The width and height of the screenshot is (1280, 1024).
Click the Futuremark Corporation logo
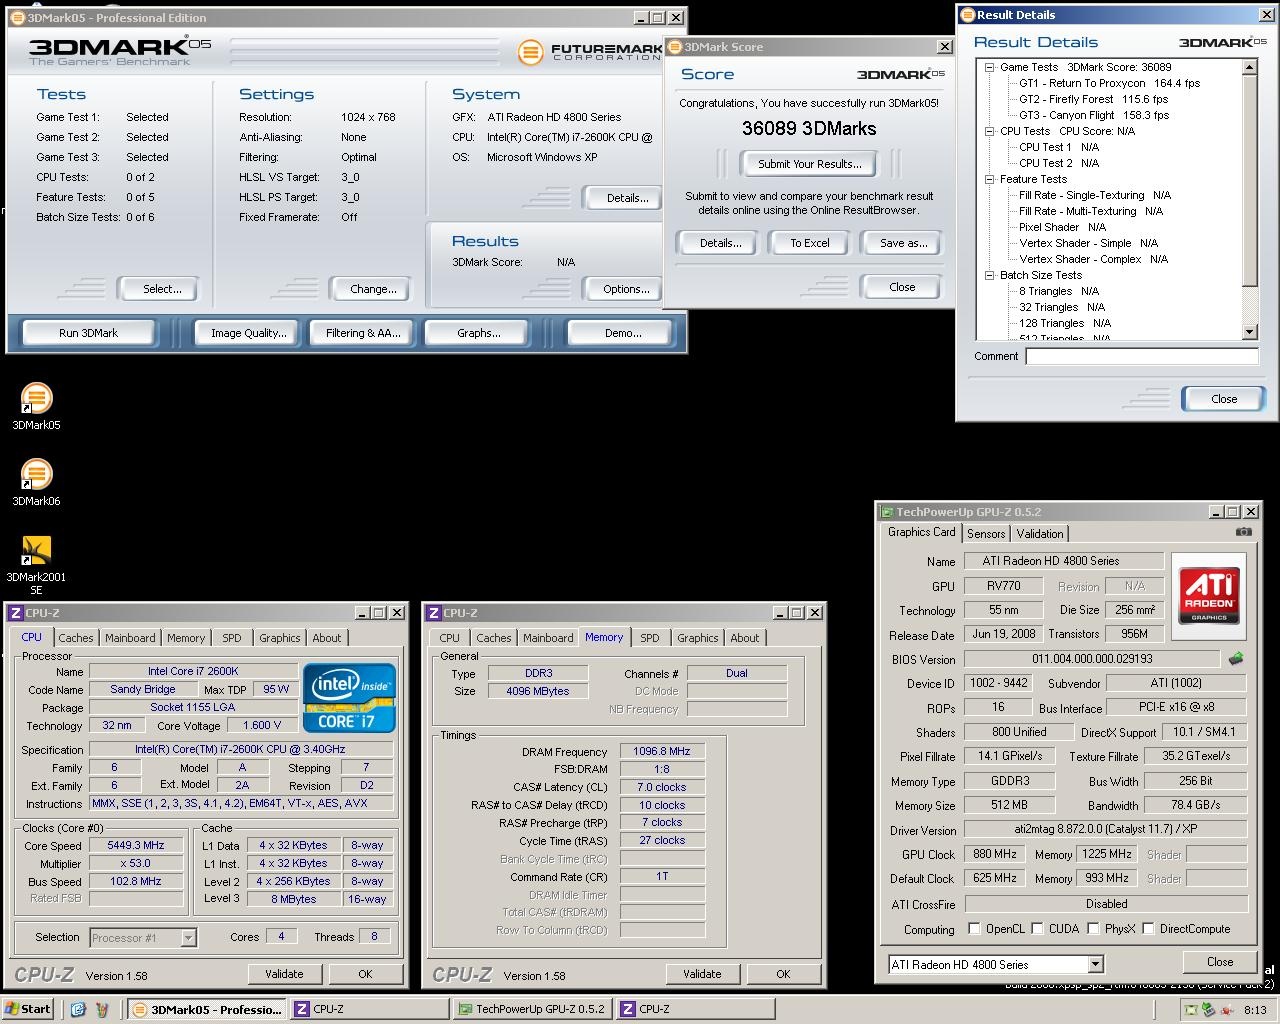590,51
